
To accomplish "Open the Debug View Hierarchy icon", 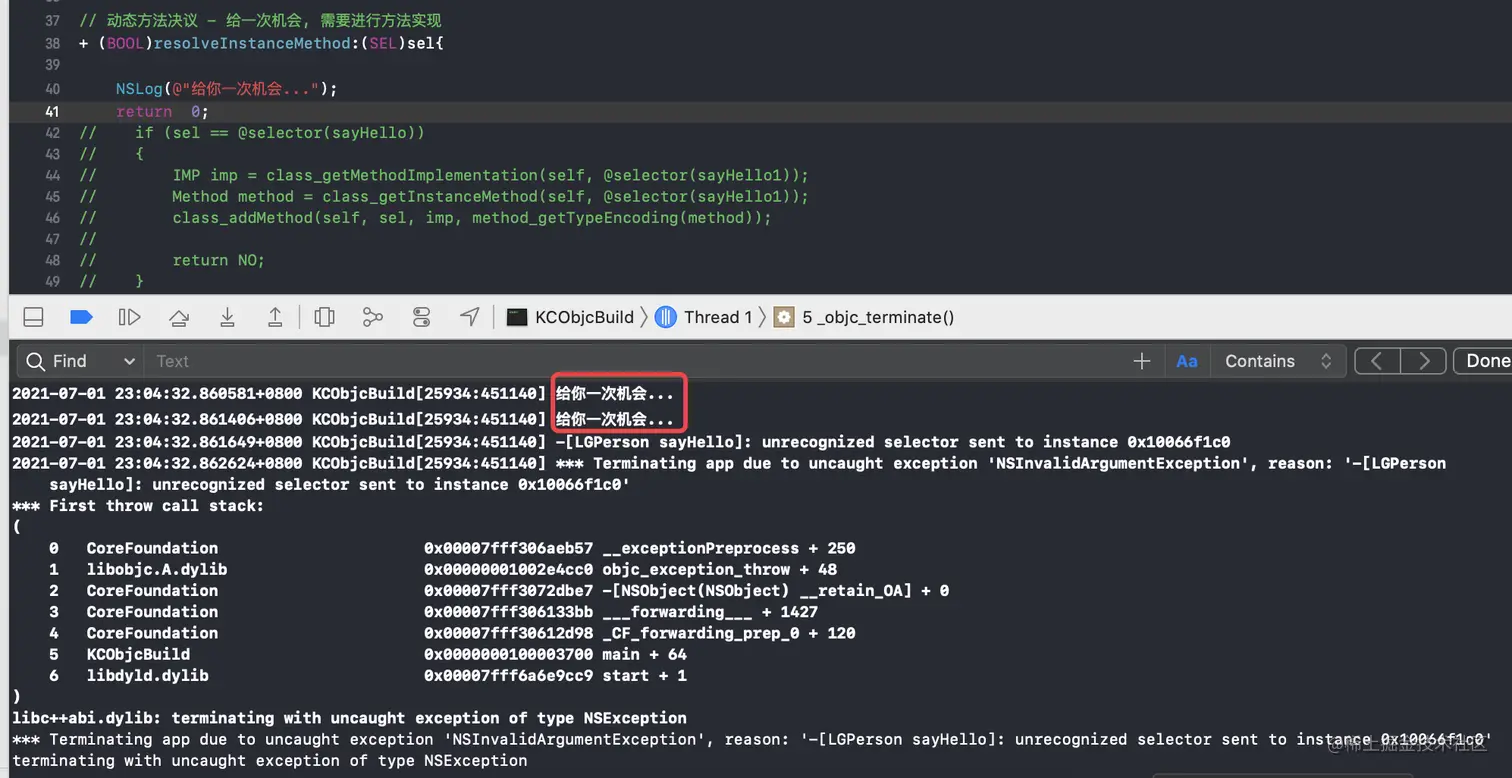I will coord(324,317).
